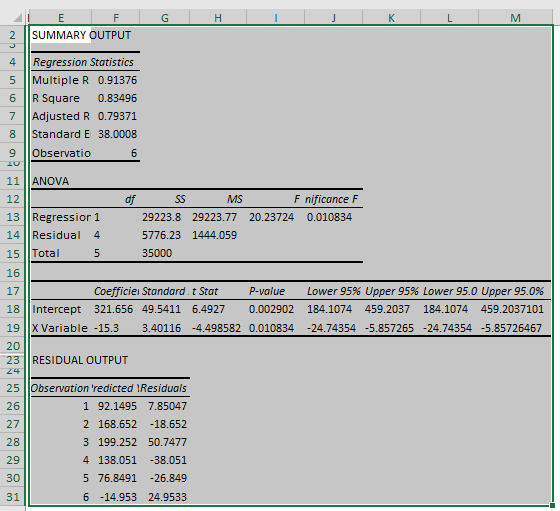Click residual value 24.9533

[x=168, y=497]
